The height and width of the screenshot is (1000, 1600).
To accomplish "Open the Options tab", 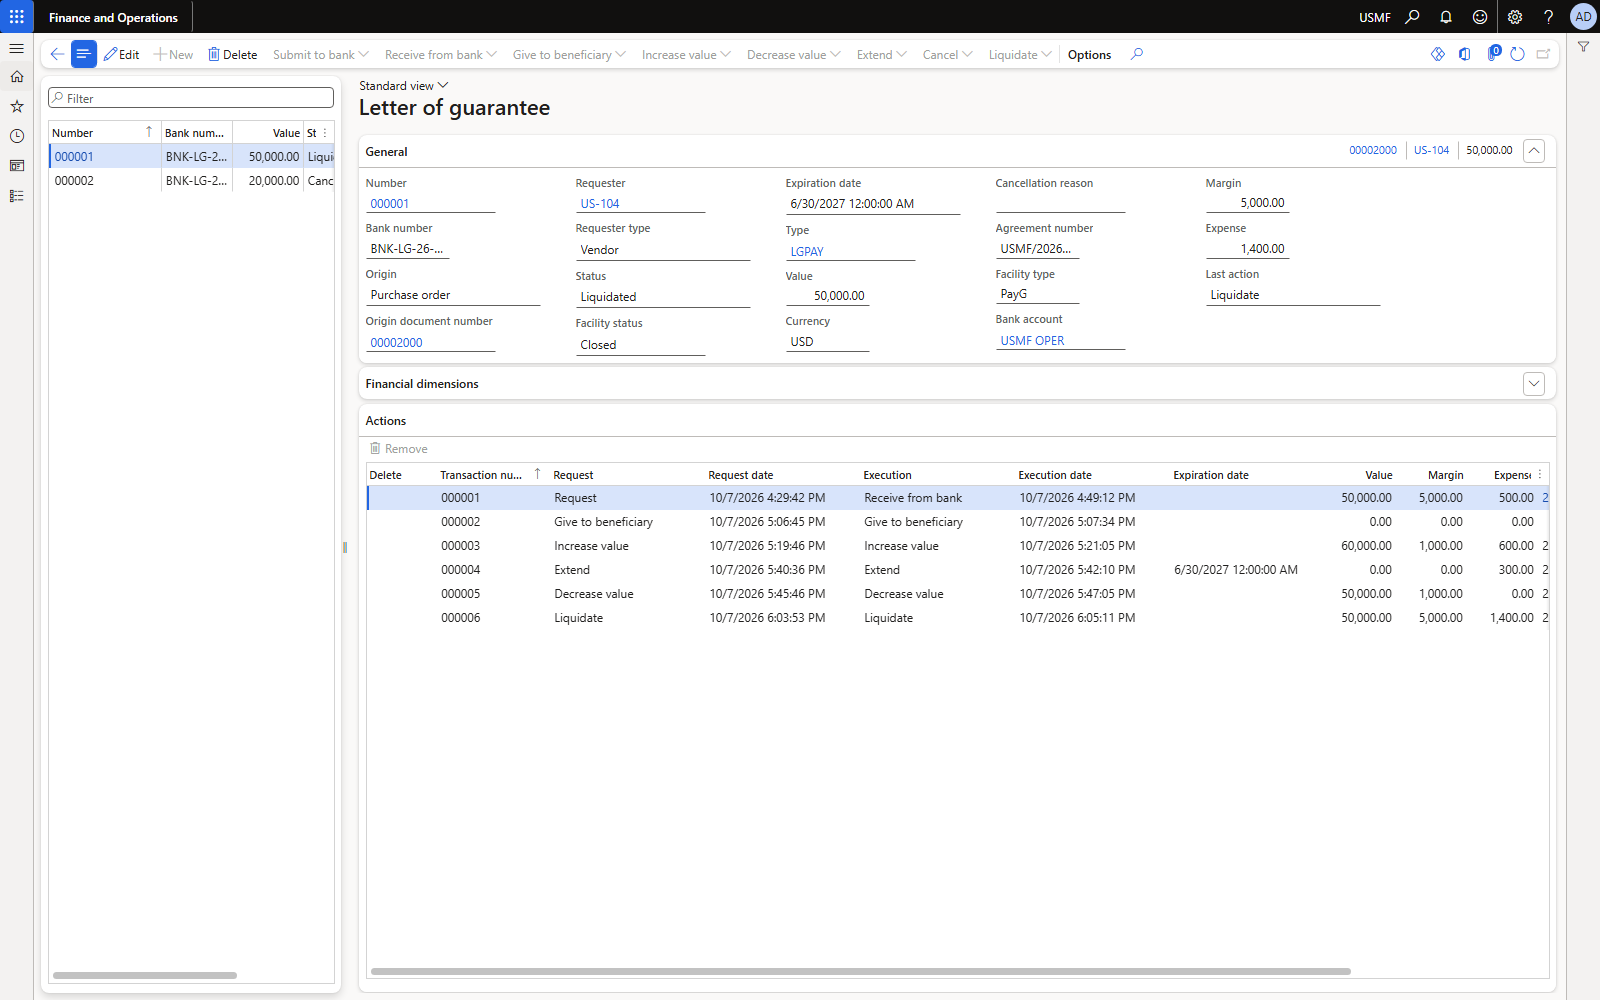I will [x=1089, y=54].
